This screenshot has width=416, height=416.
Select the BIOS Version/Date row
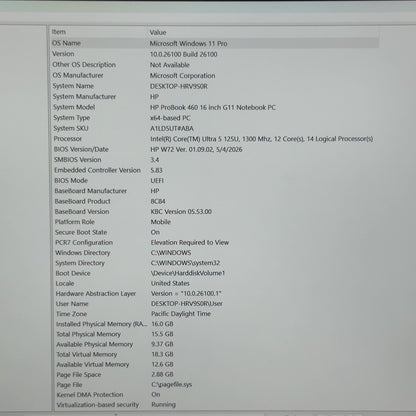214,149
